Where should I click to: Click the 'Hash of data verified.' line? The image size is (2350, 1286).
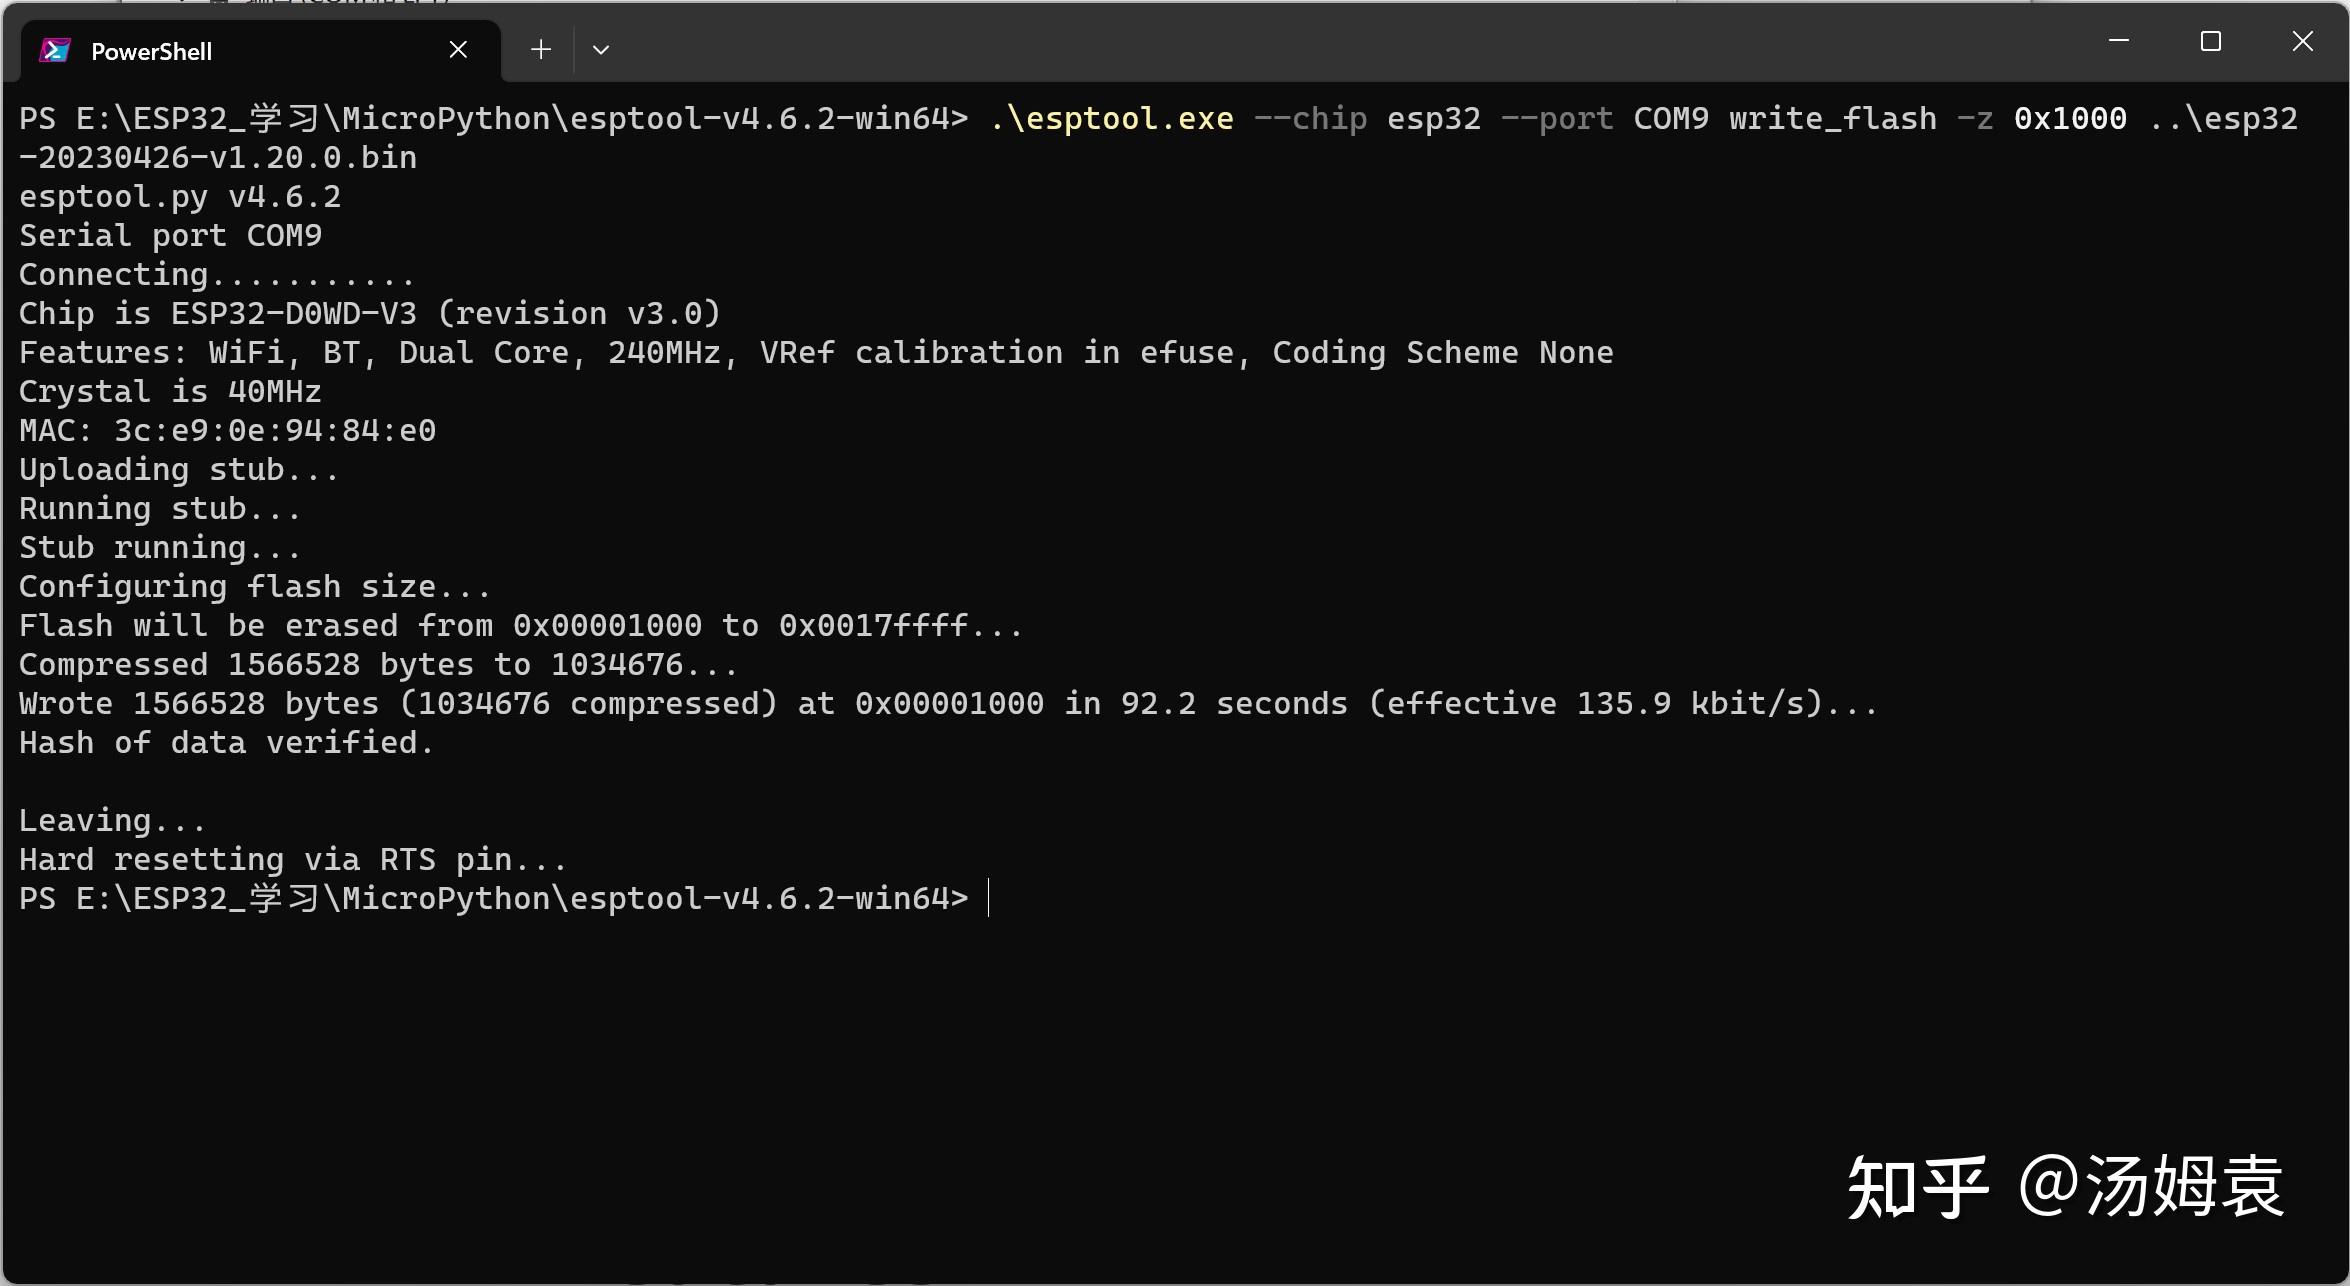tap(226, 743)
